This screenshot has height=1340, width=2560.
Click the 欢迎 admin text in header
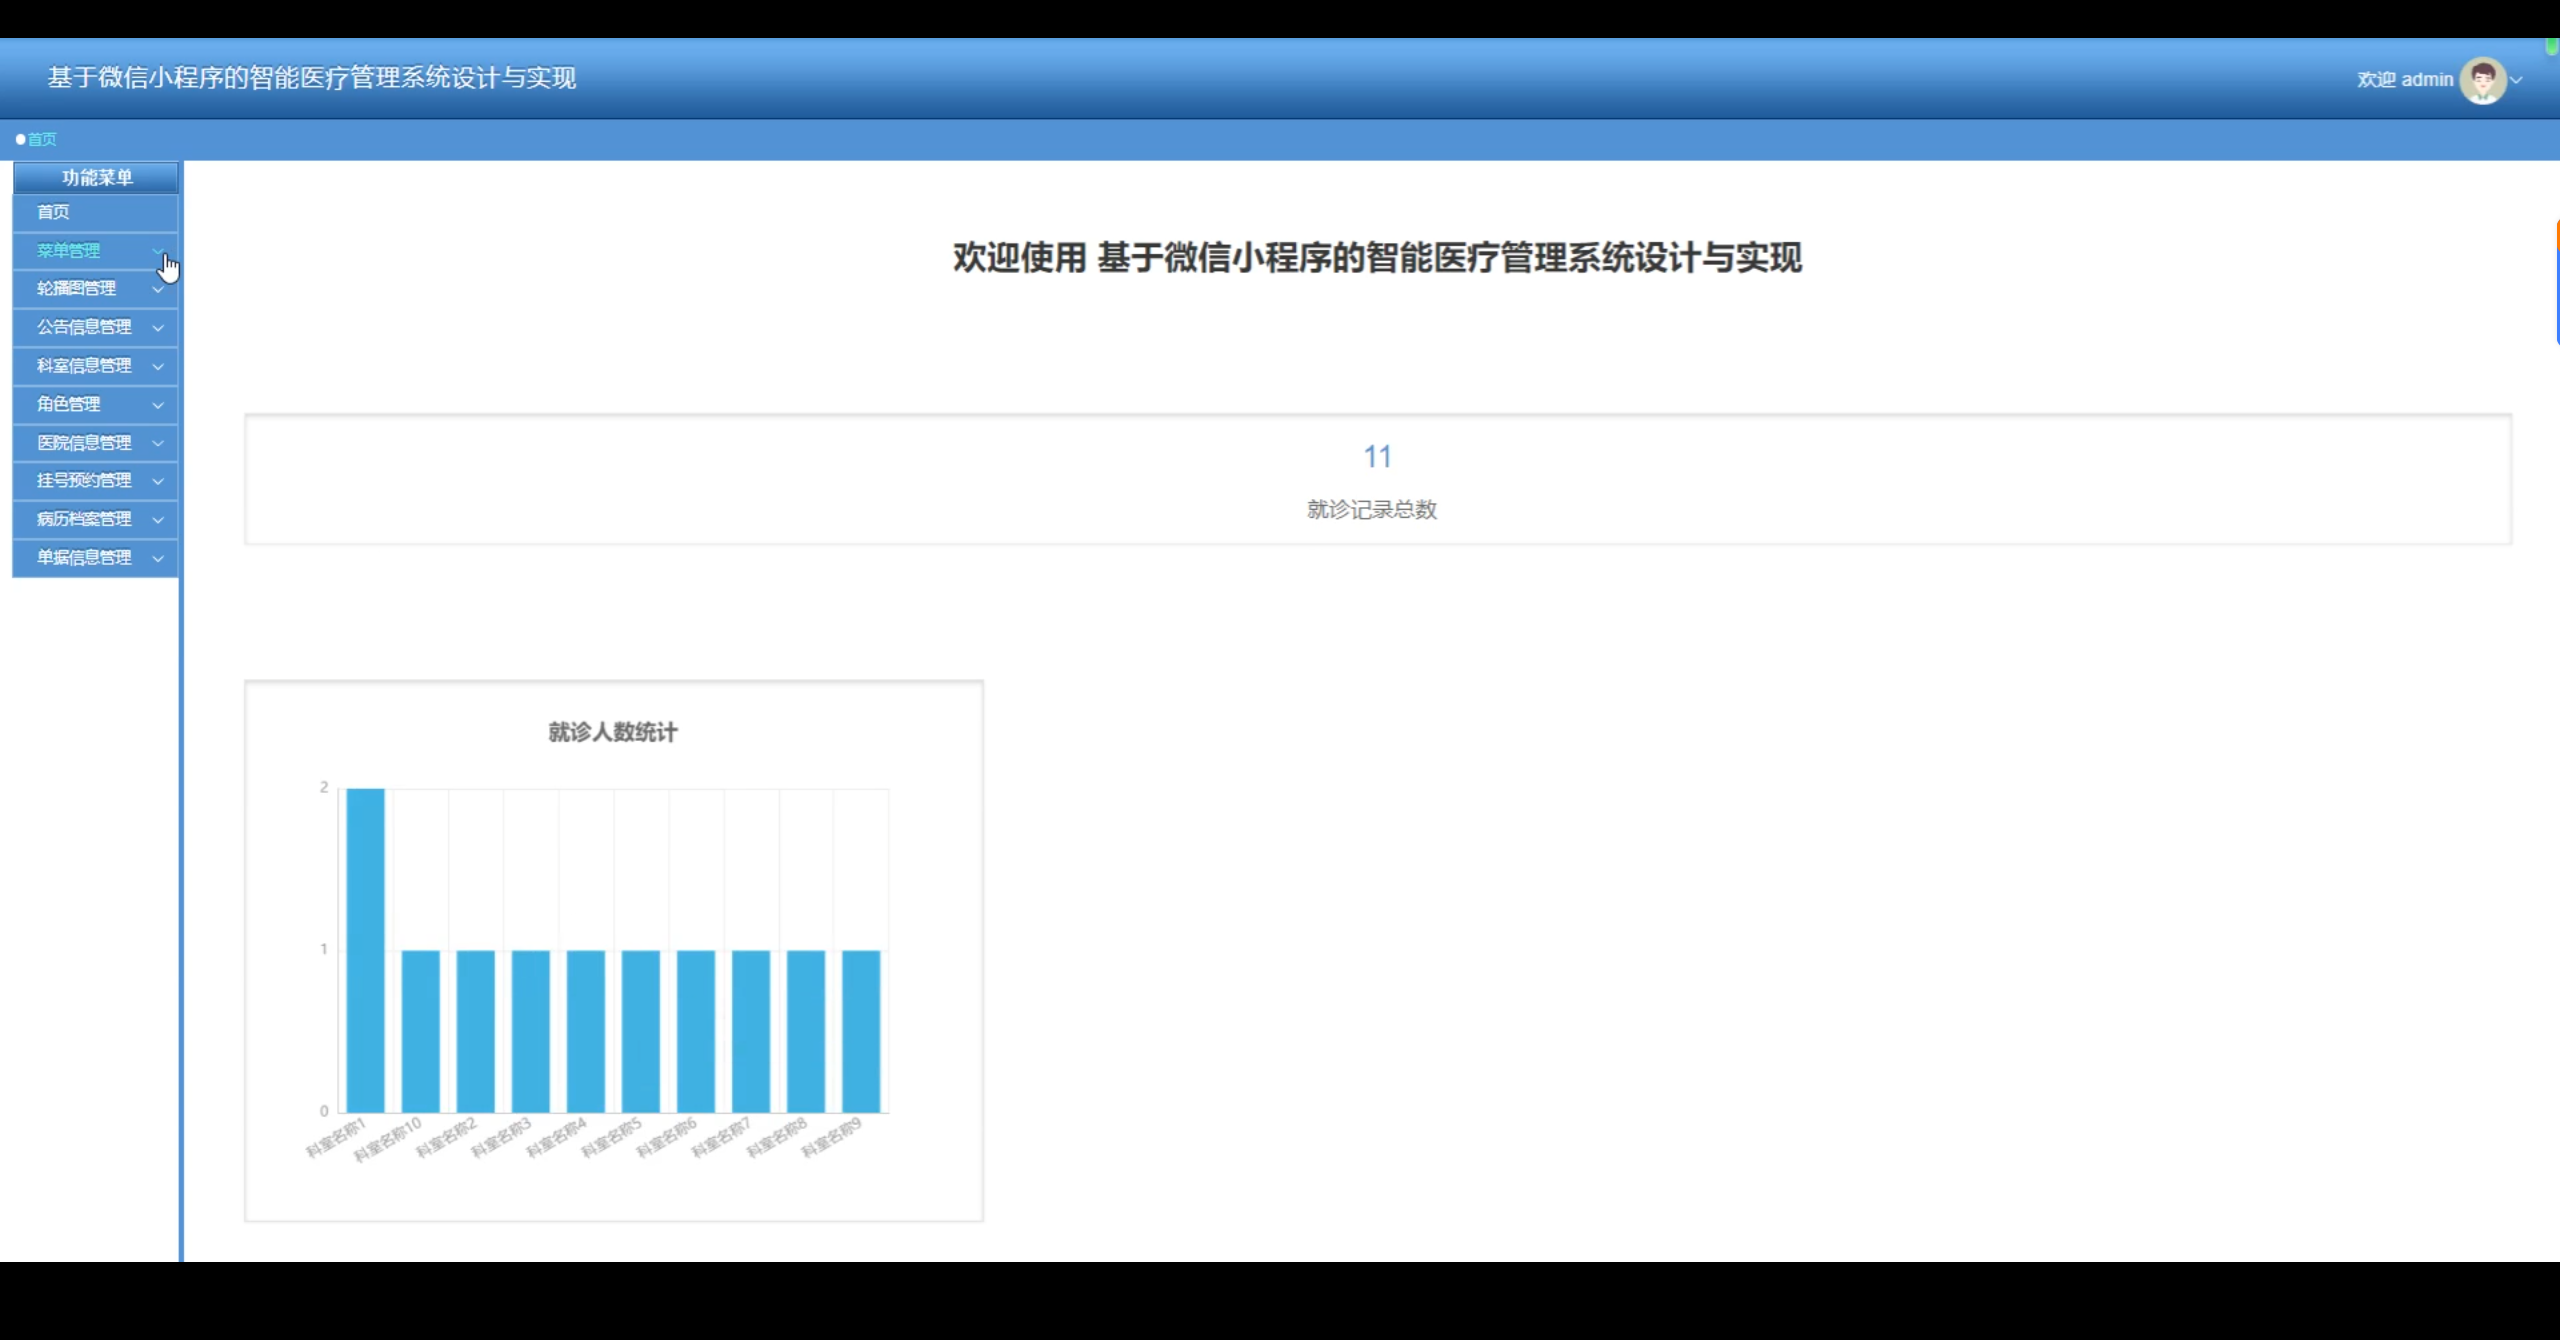[2404, 80]
